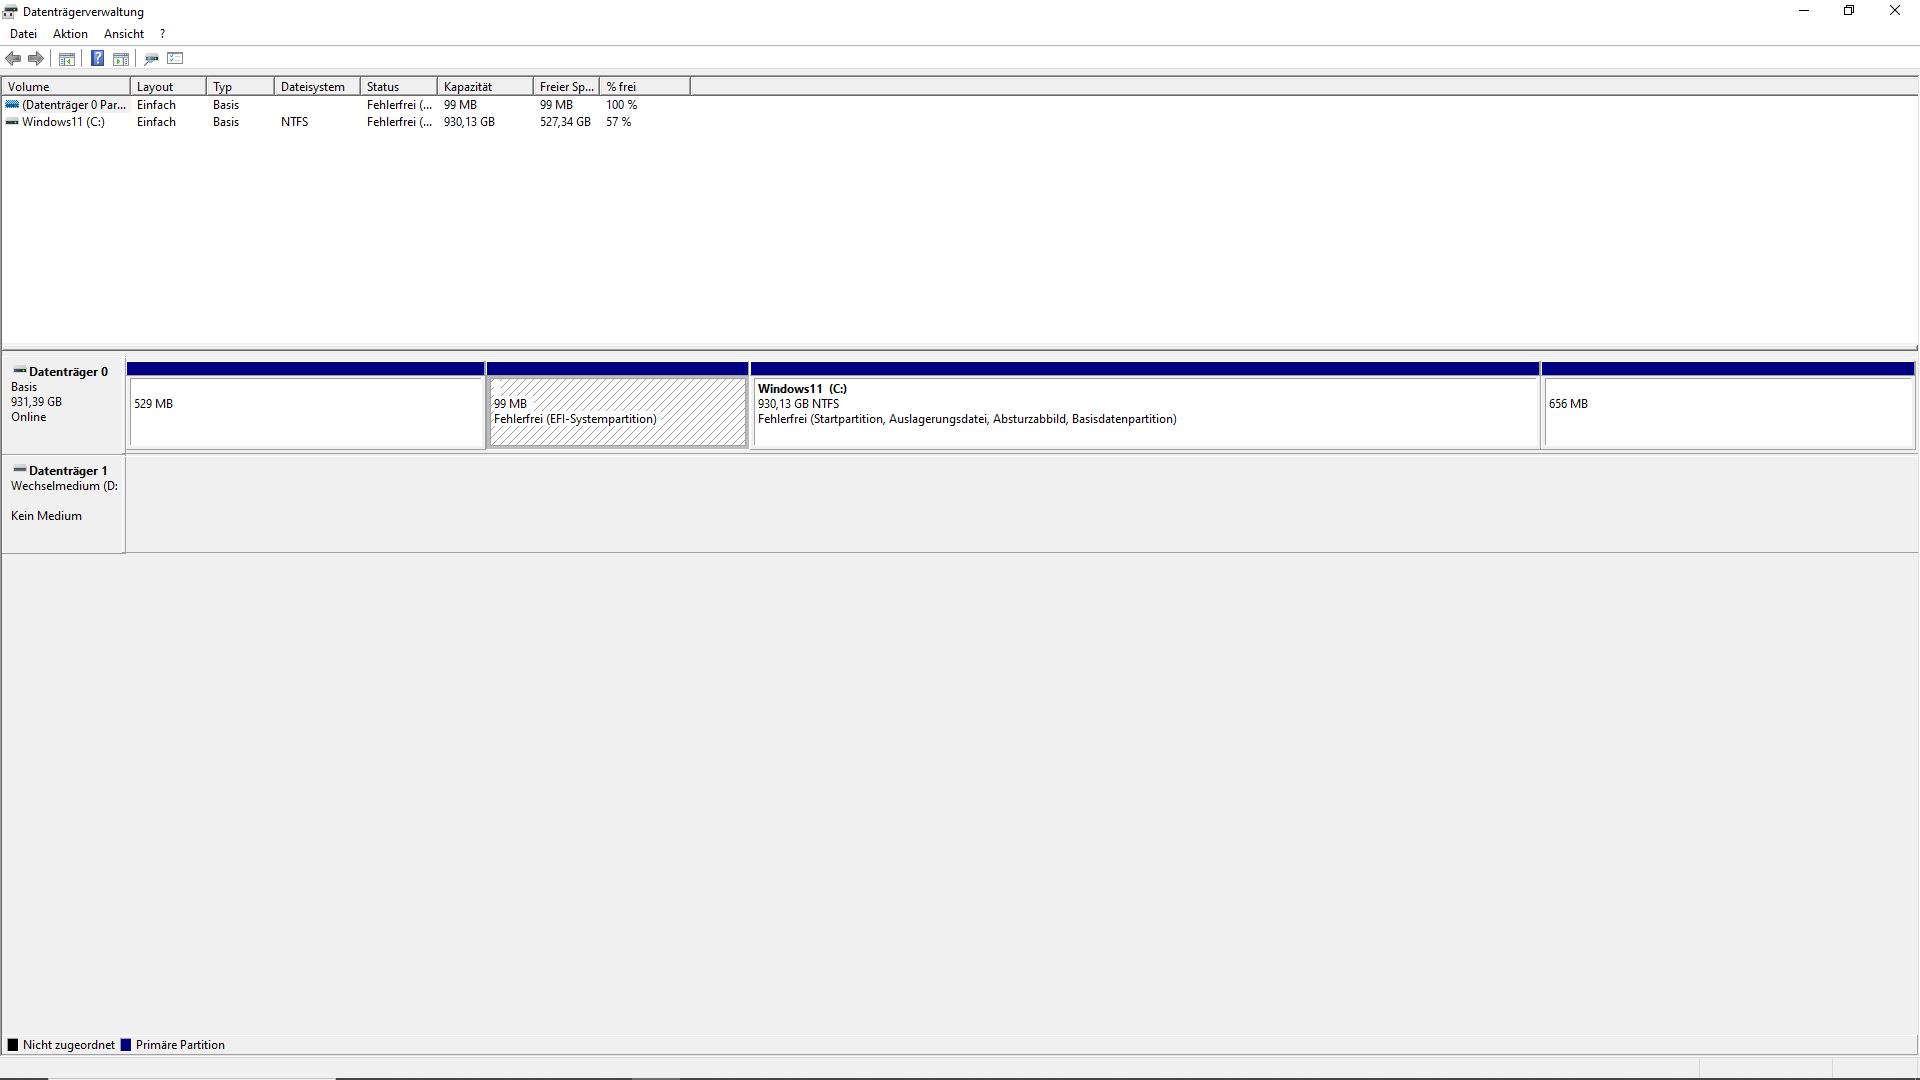Select the 99 MB EFI-Systempartition block

click(617, 411)
